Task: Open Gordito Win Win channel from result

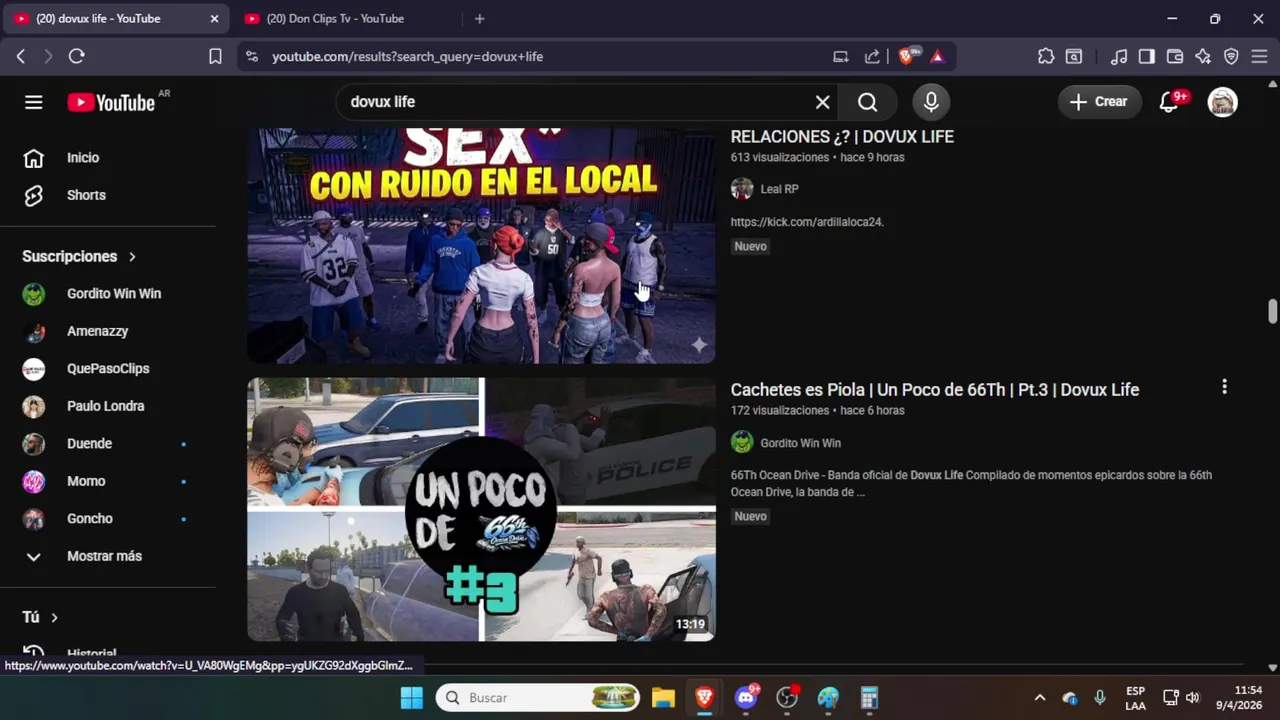Action: point(800,443)
